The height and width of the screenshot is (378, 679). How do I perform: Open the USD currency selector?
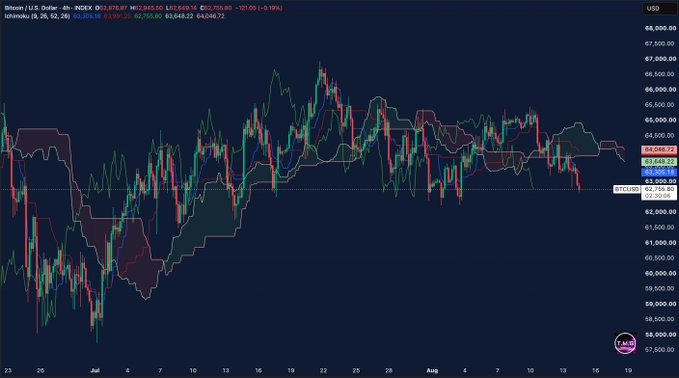coord(659,8)
